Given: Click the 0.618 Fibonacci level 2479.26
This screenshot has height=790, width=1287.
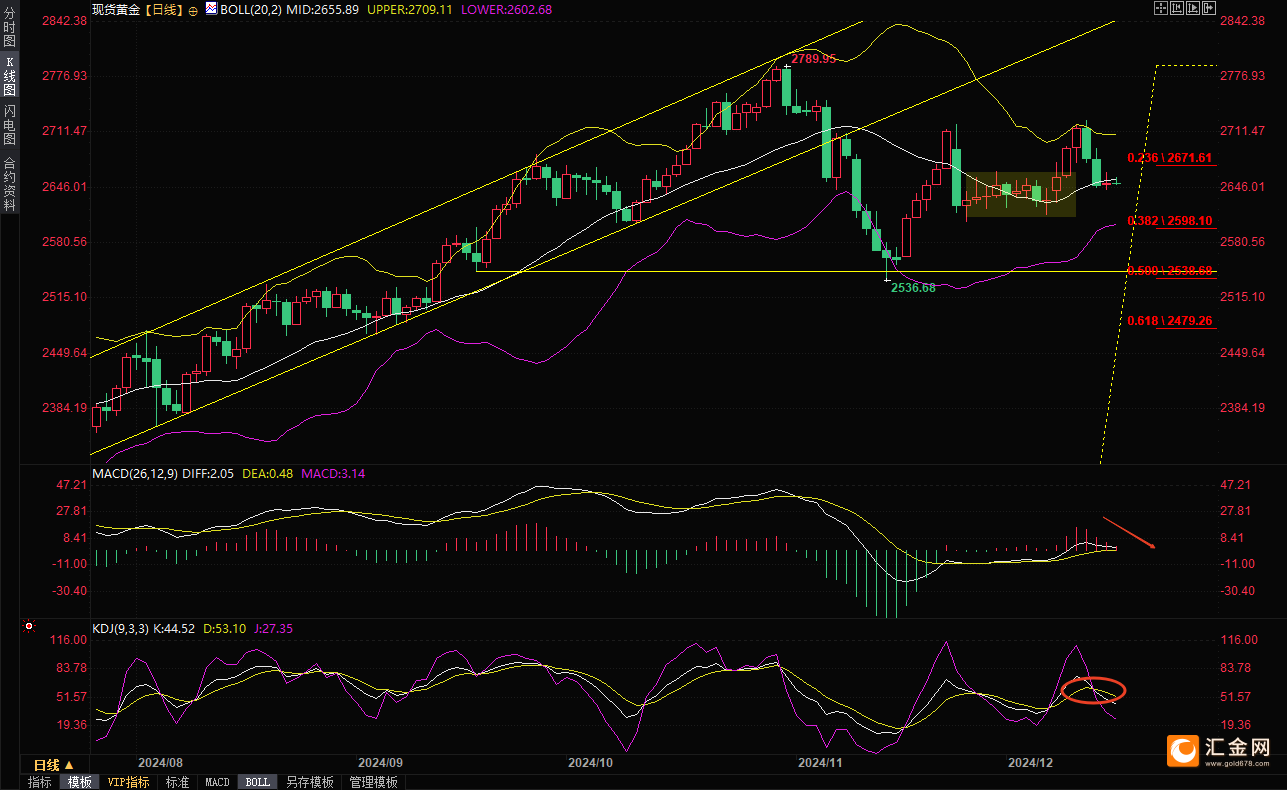Looking at the screenshot, I should tap(1169, 321).
